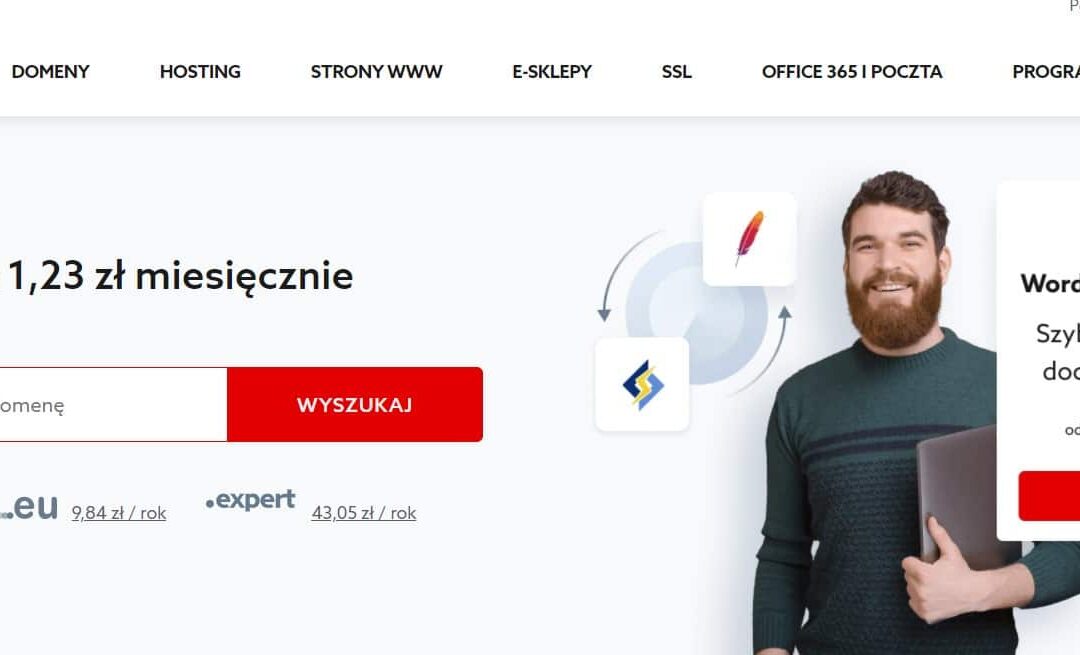Click the .expert domain logo
Image resolution: width=1080 pixels, height=655 pixels.
(x=251, y=500)
